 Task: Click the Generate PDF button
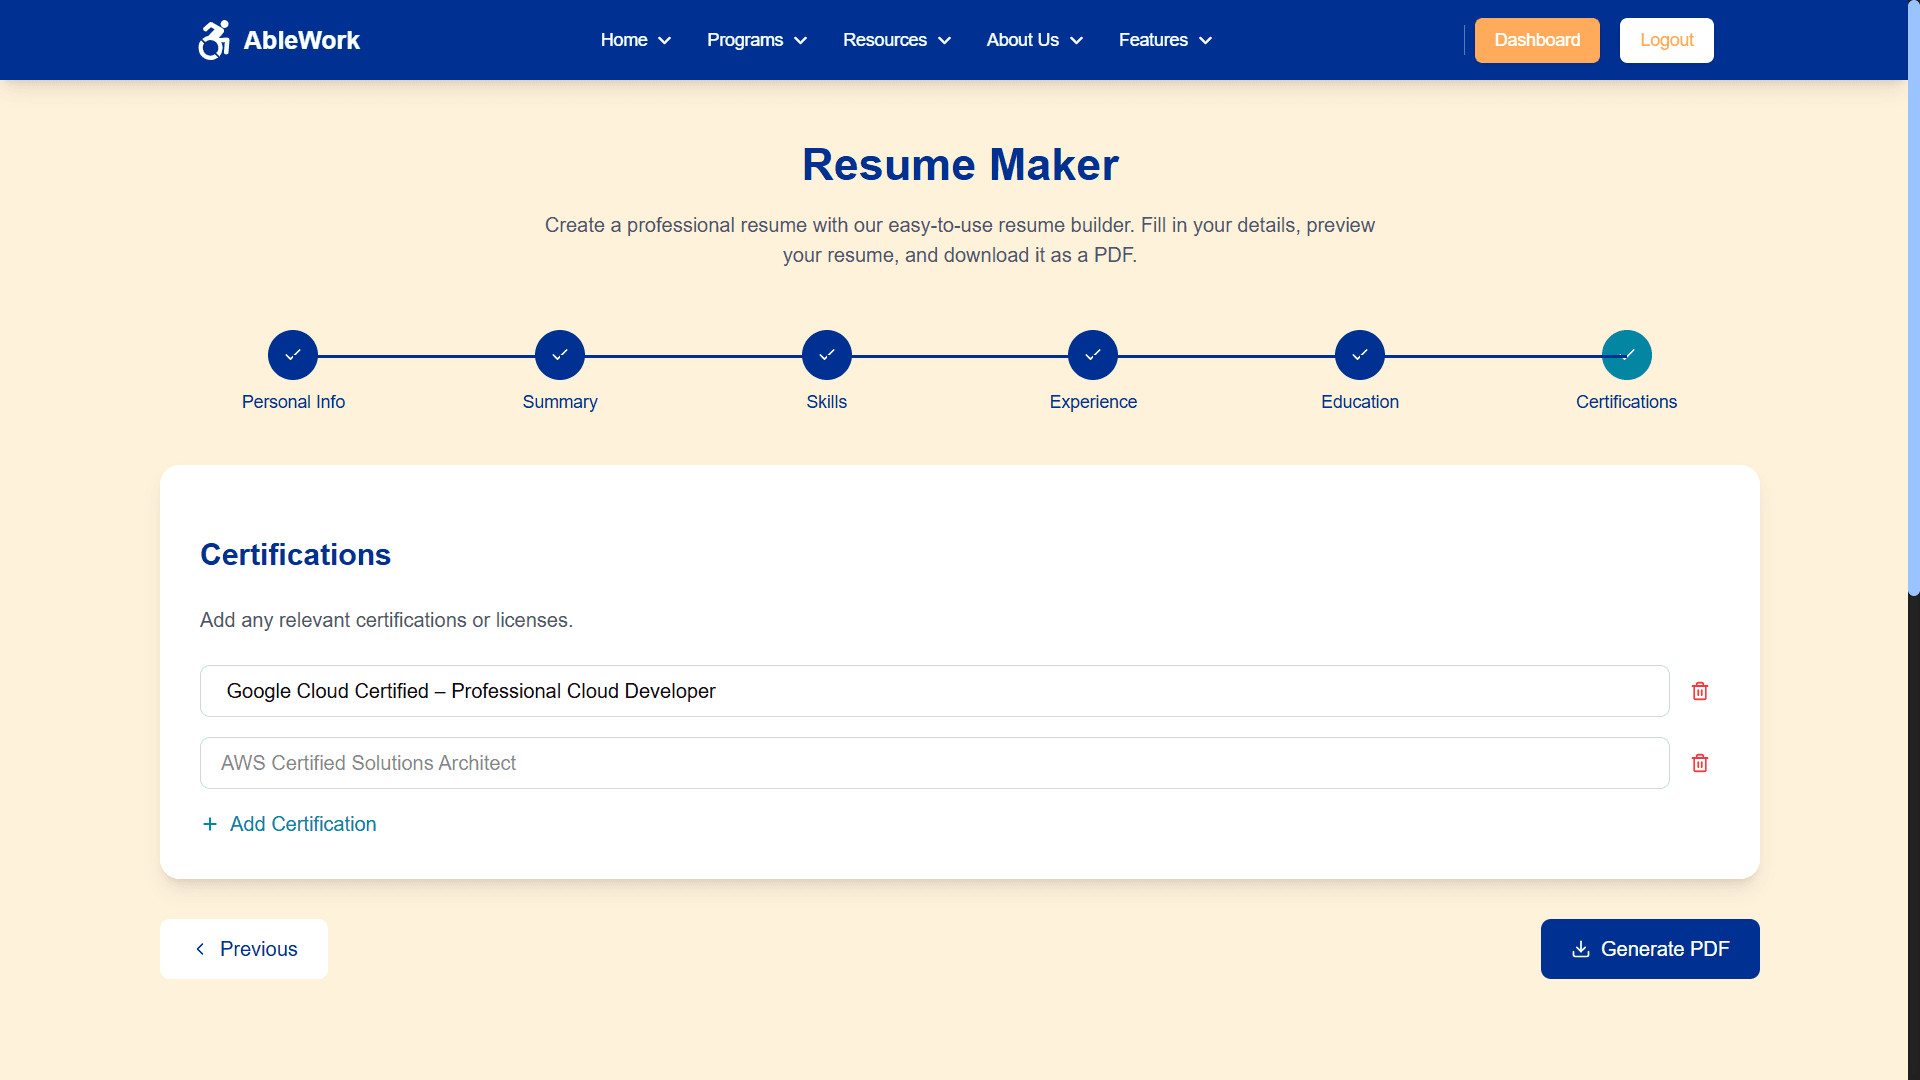tap(1649, 949)
